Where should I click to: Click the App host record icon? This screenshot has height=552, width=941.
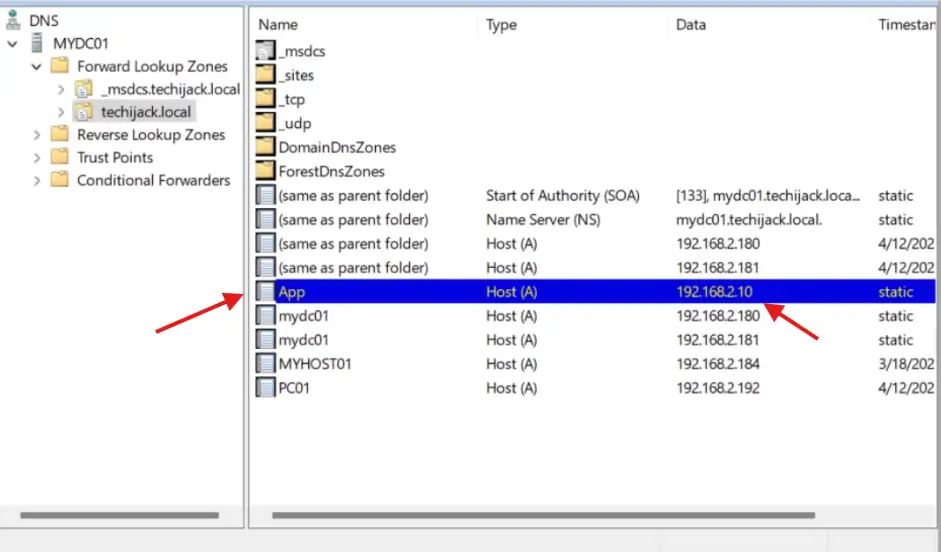coord(265,292)
